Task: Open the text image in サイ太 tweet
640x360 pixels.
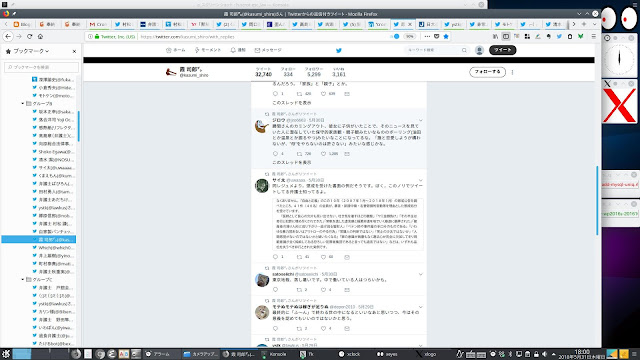Action: (348, 224)
